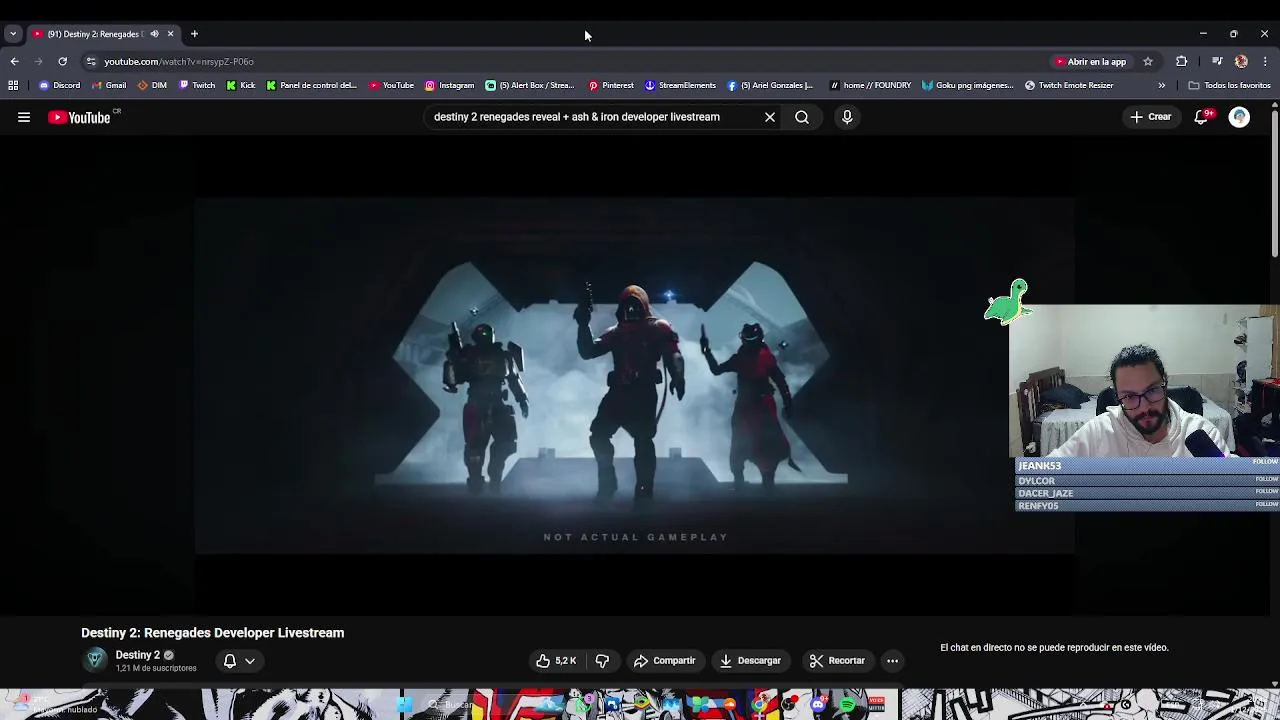Screen dimensions: 1280x720
Task: Open the YouTube notifications bell
Action: pos(1201,117)
